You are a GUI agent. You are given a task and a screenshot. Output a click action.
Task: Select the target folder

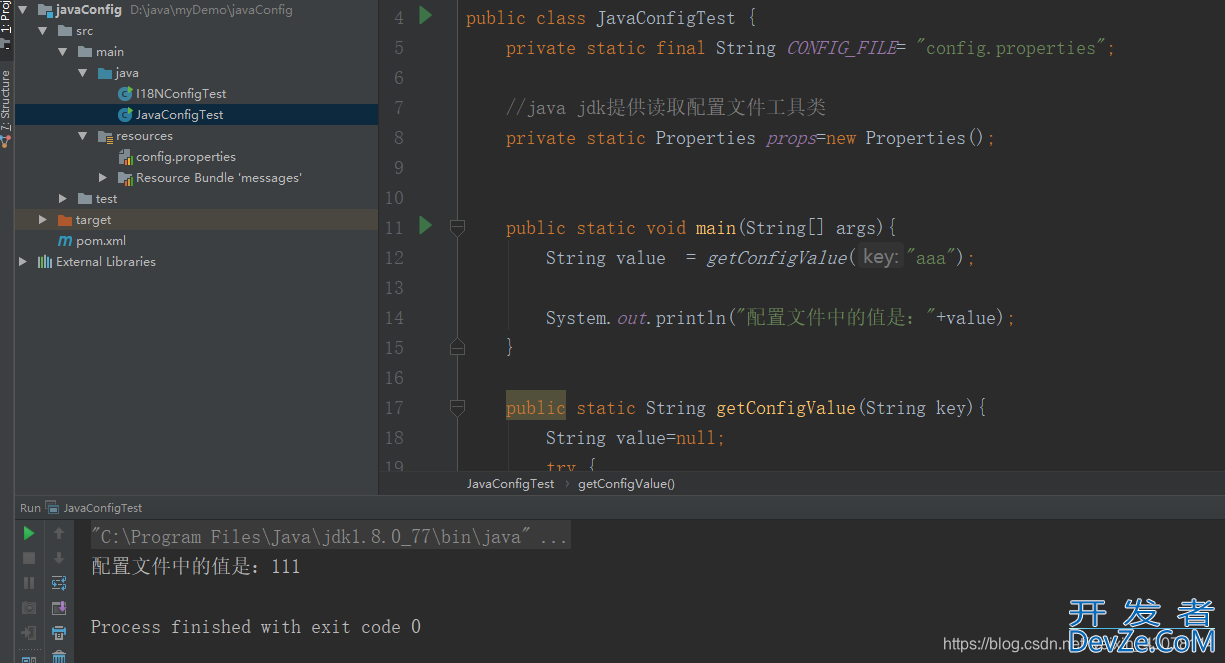click(x=93, y=220)
